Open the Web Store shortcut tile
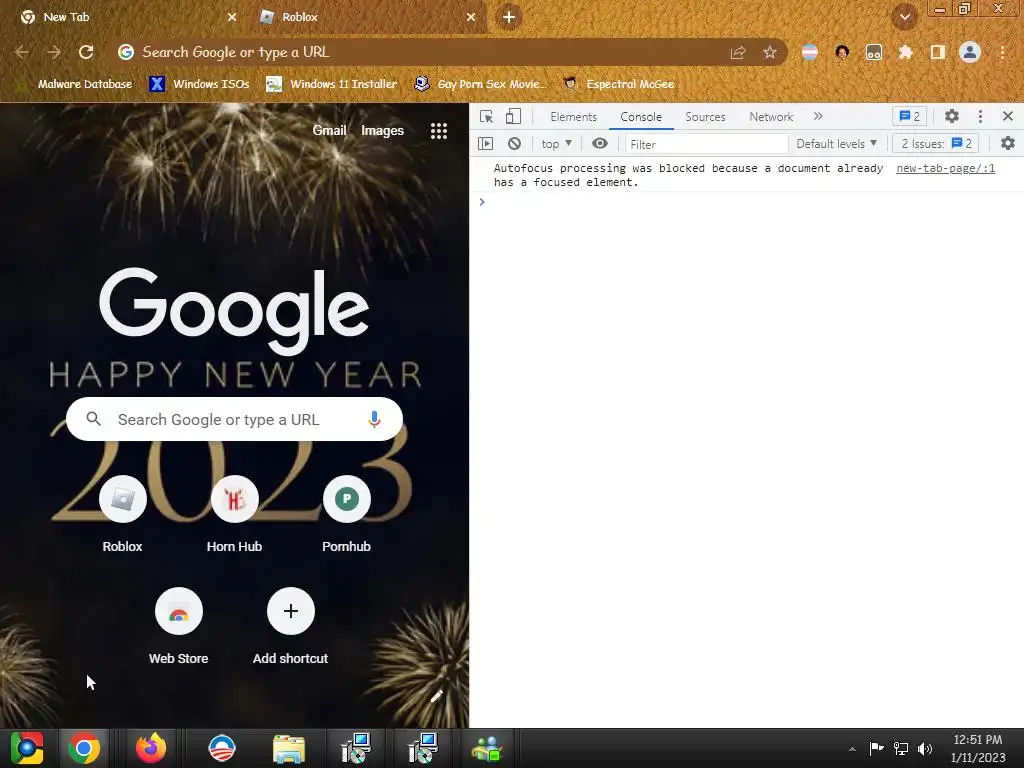 (178, 627)
